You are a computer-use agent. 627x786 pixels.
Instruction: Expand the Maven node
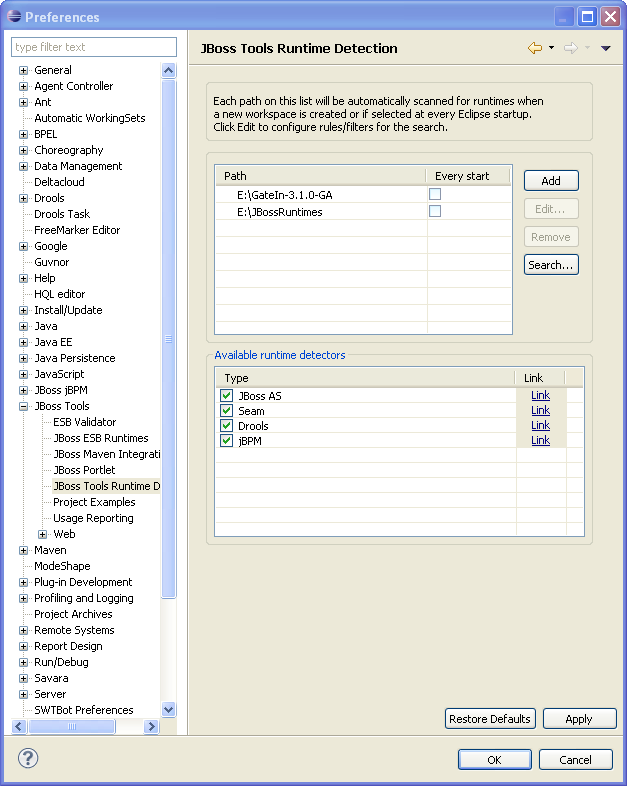(23, 550)
